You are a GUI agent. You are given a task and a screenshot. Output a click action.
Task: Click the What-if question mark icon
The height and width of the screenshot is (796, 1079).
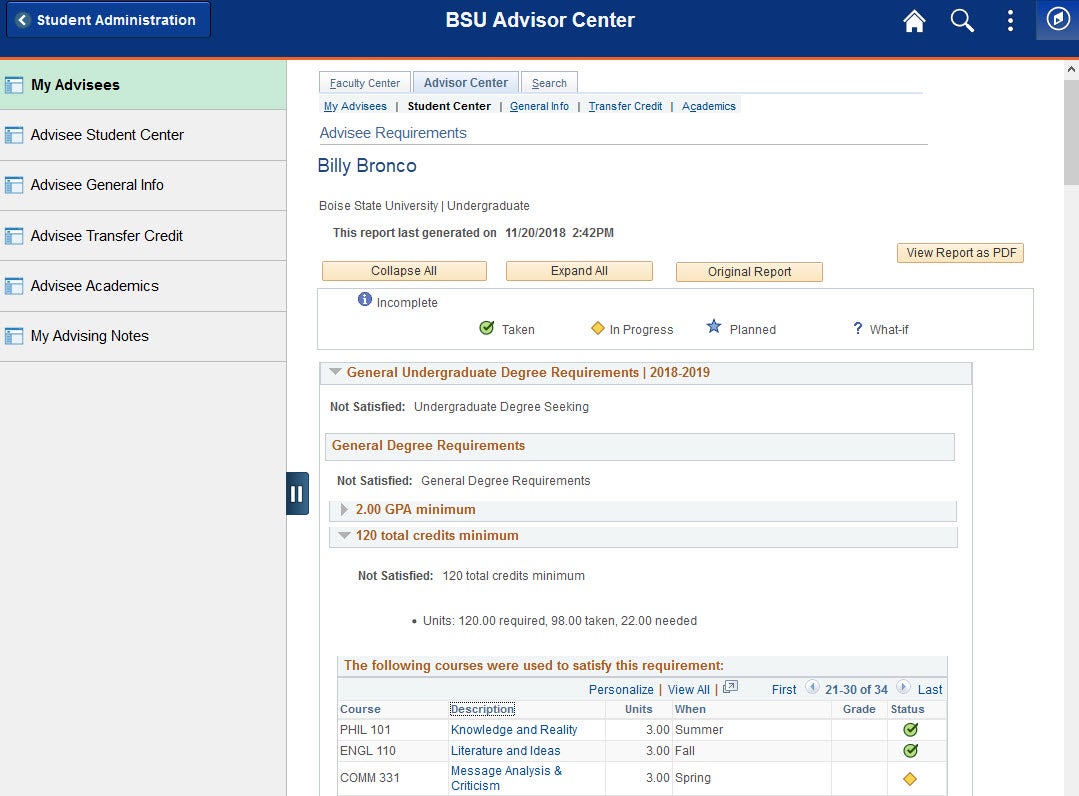coord(857,328)
